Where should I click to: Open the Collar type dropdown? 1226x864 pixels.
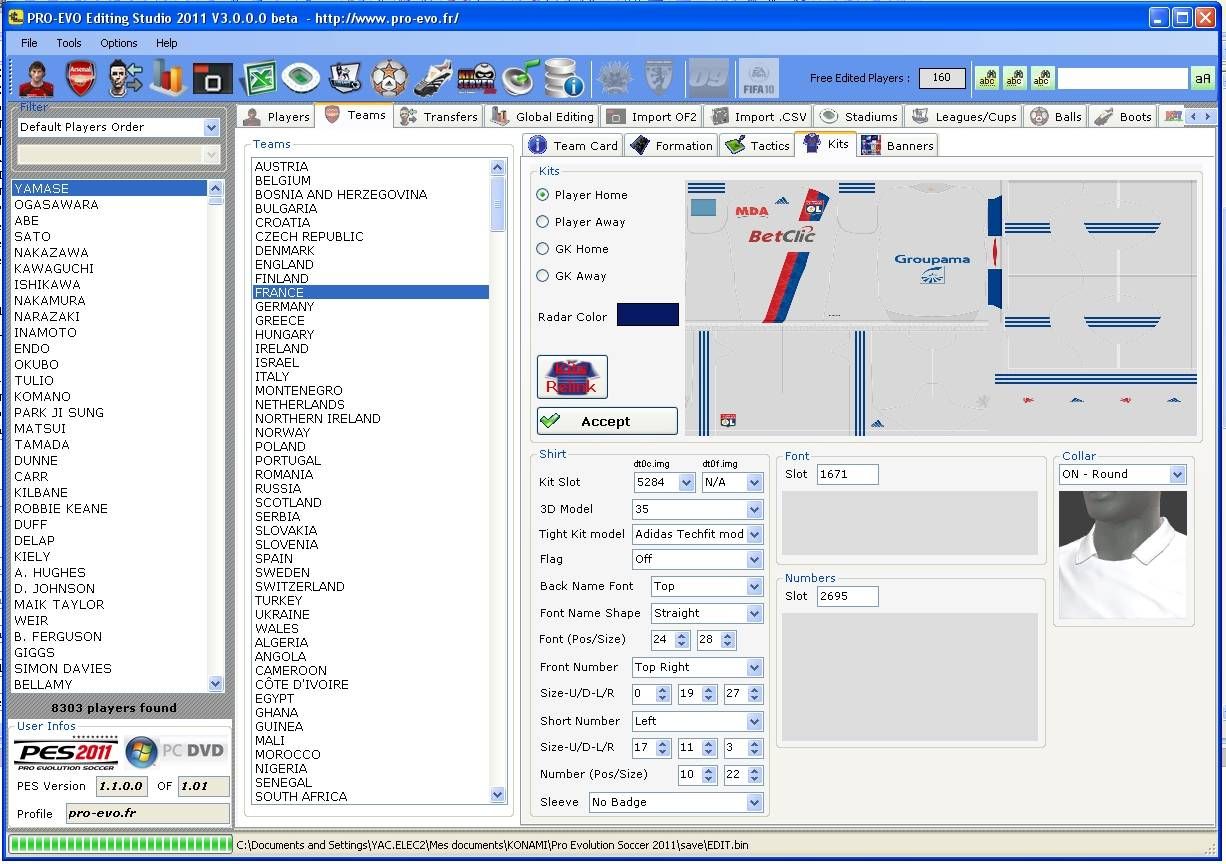point(1177,475)
